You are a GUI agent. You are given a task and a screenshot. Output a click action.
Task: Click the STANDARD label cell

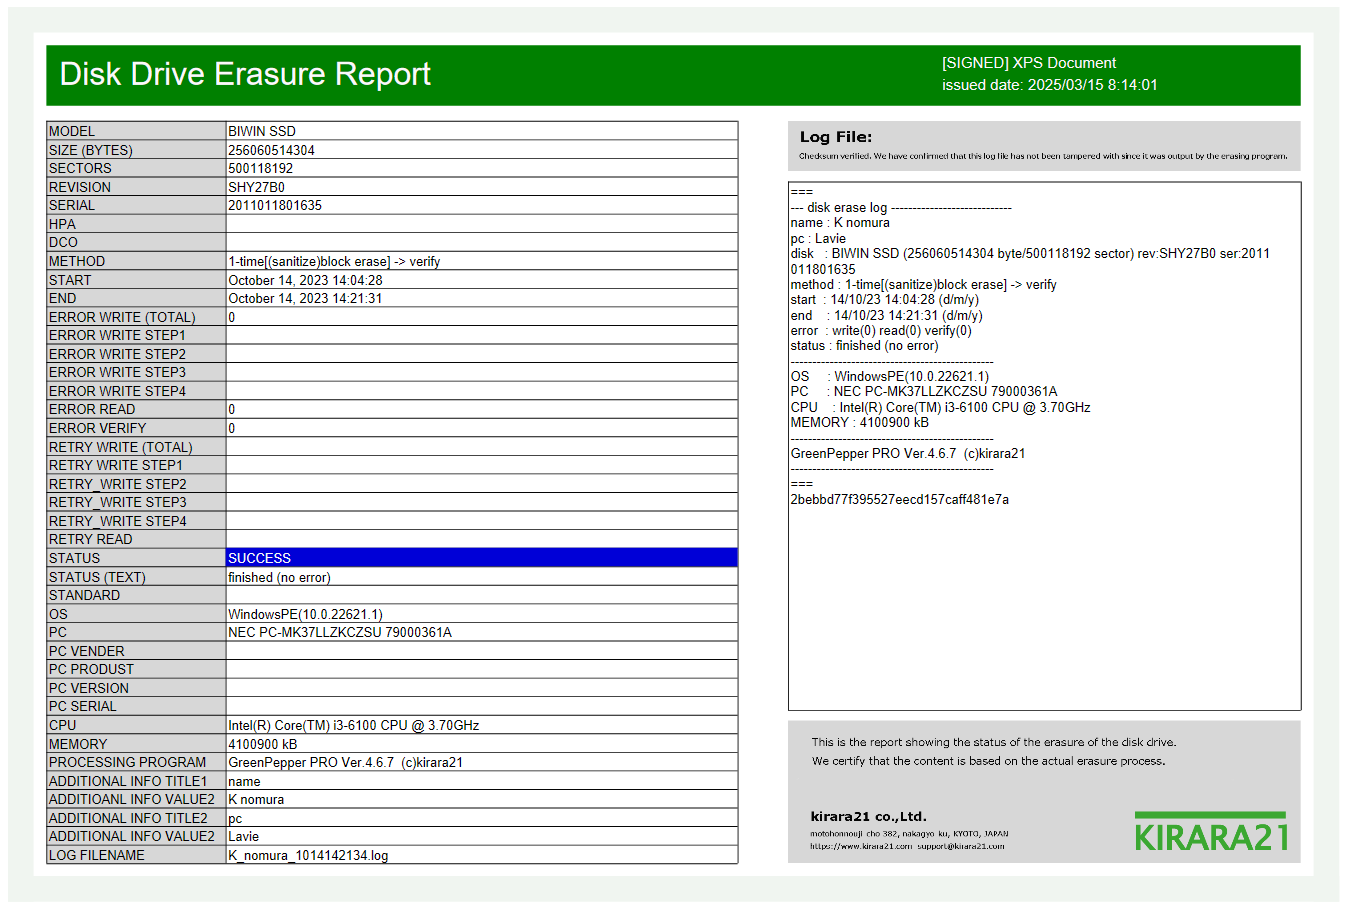pos(136,595)
